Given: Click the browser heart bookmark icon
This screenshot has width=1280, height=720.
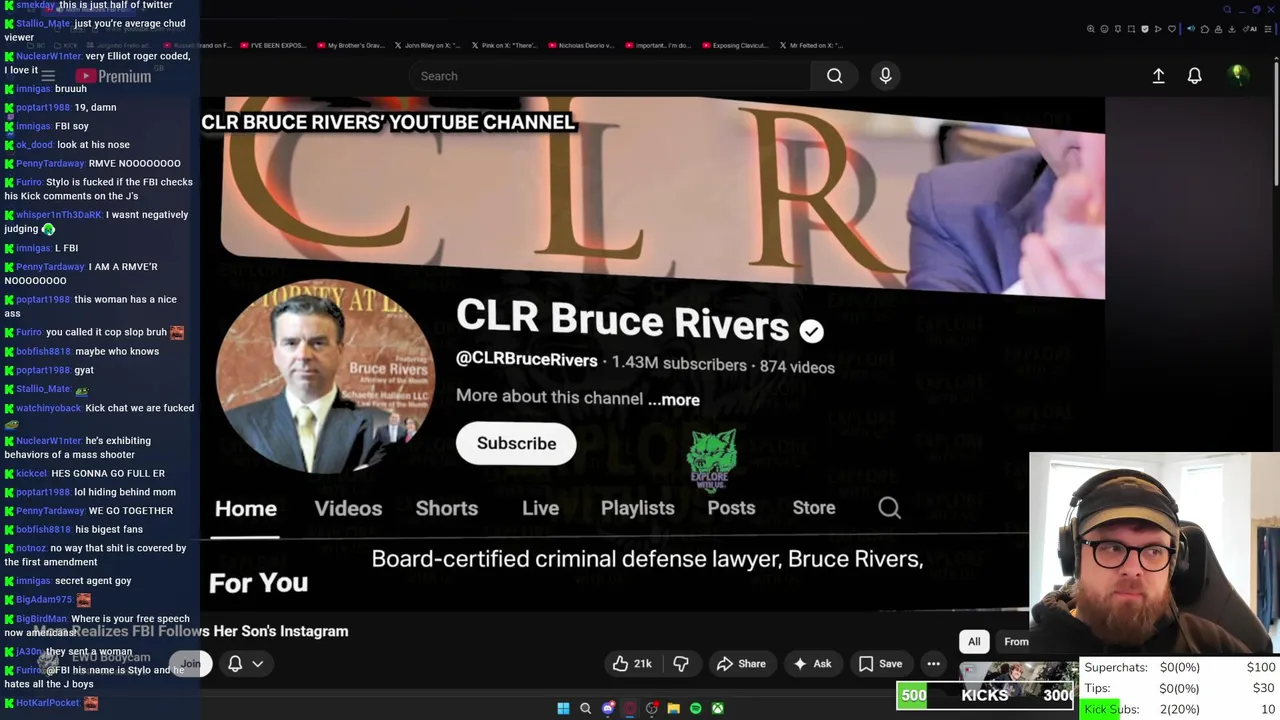Looking at the screenshot, I should click(x=1172, y=29).
